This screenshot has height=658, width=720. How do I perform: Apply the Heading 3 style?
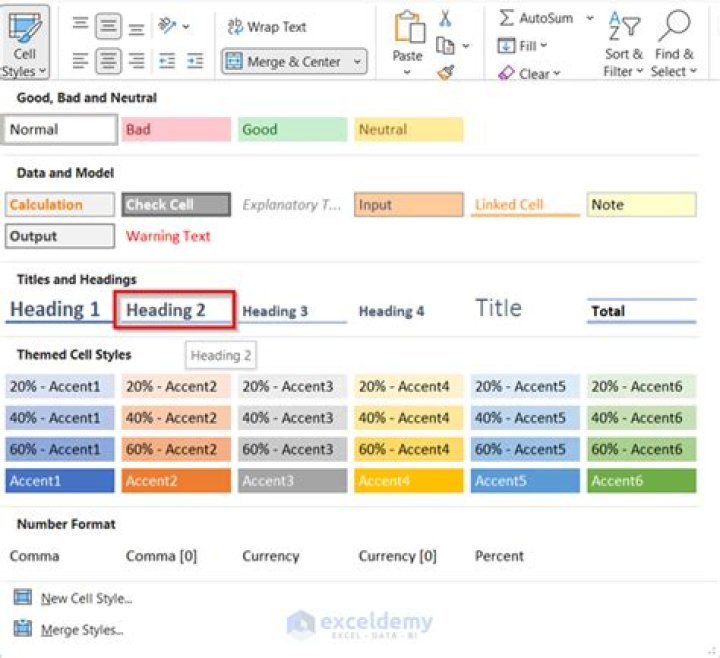292,310
